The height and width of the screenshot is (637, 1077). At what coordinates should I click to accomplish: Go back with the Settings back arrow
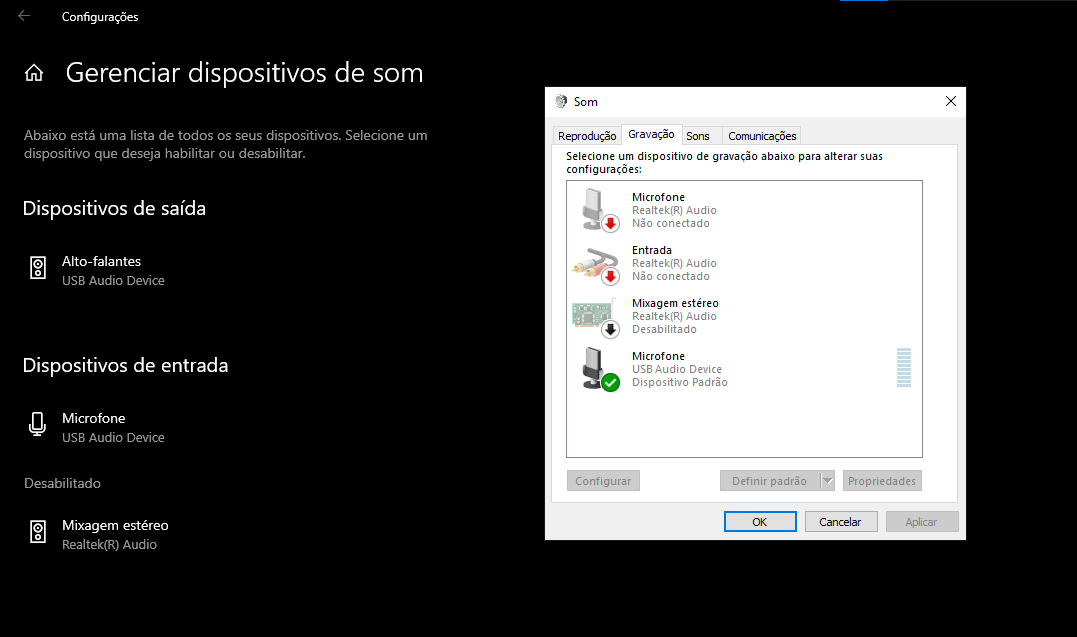pos(24,16)
